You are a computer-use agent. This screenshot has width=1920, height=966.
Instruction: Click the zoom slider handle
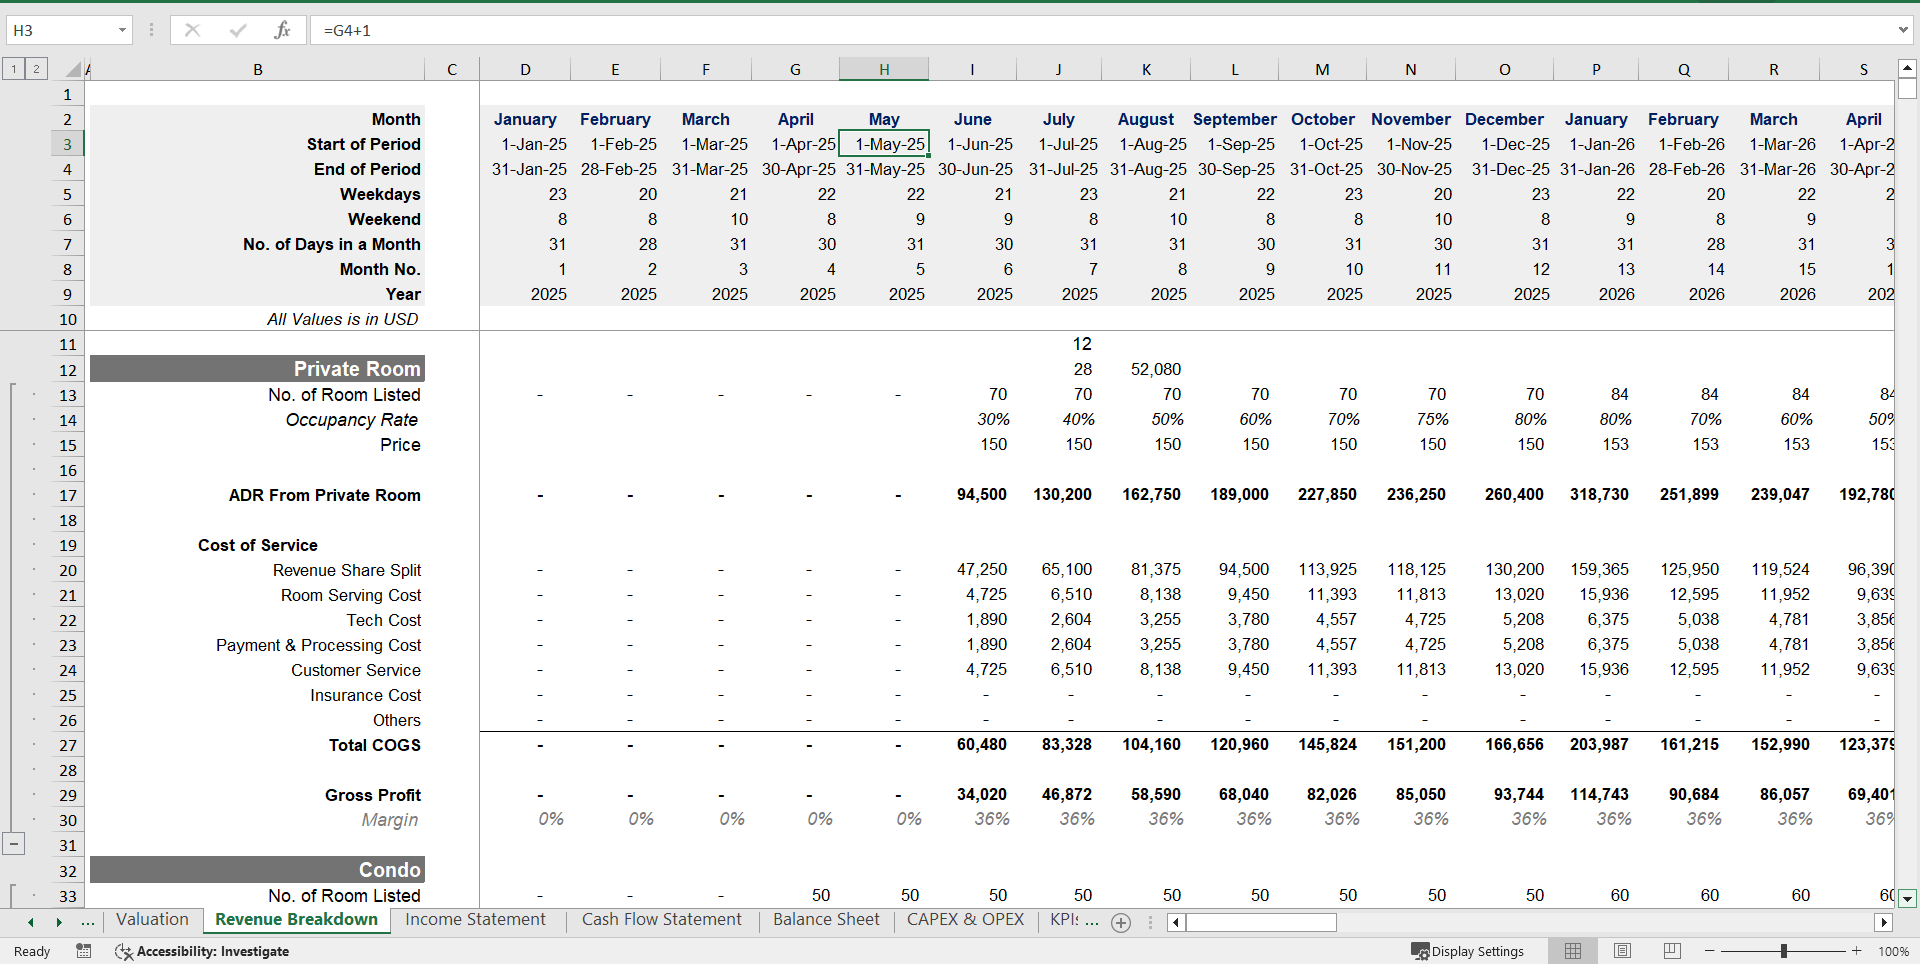[x=1783, y=951]
